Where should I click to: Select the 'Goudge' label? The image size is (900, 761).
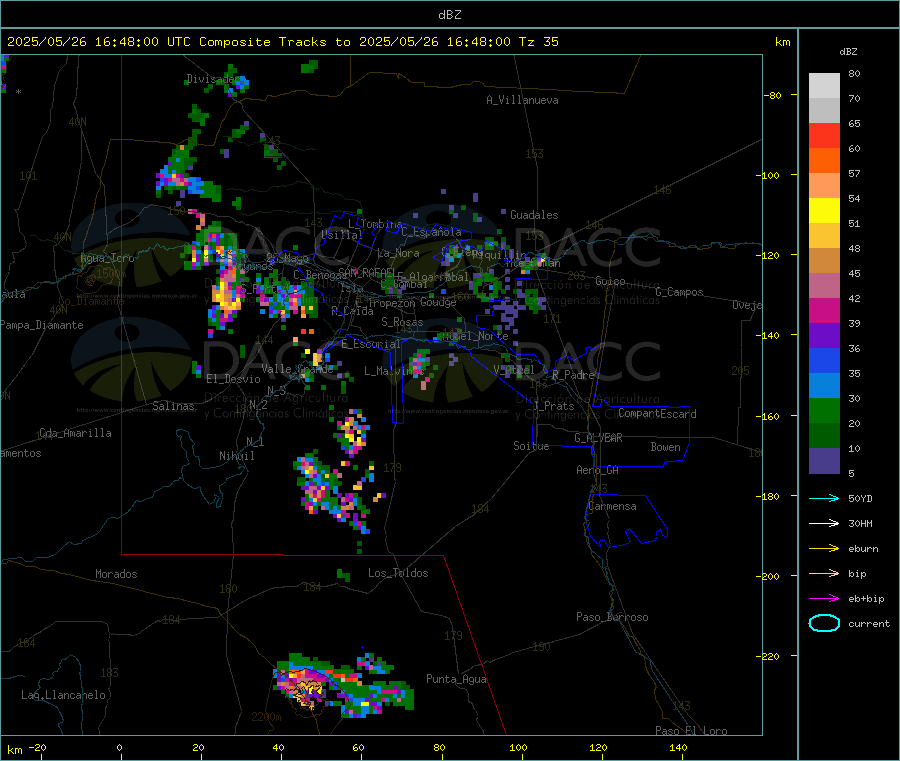click(437, 302)
